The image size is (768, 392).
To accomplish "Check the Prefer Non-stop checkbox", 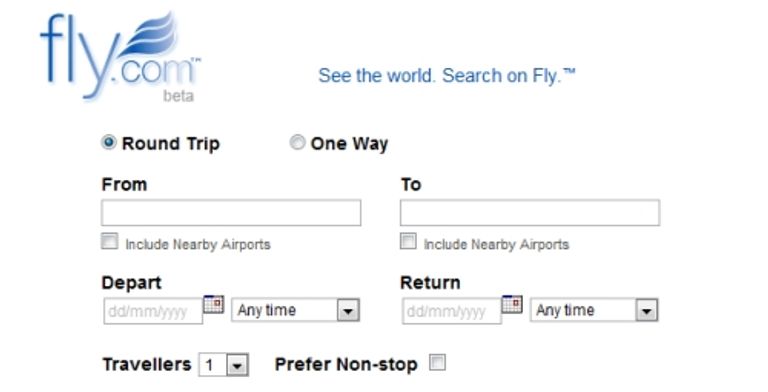I will (x=437, y=363).
